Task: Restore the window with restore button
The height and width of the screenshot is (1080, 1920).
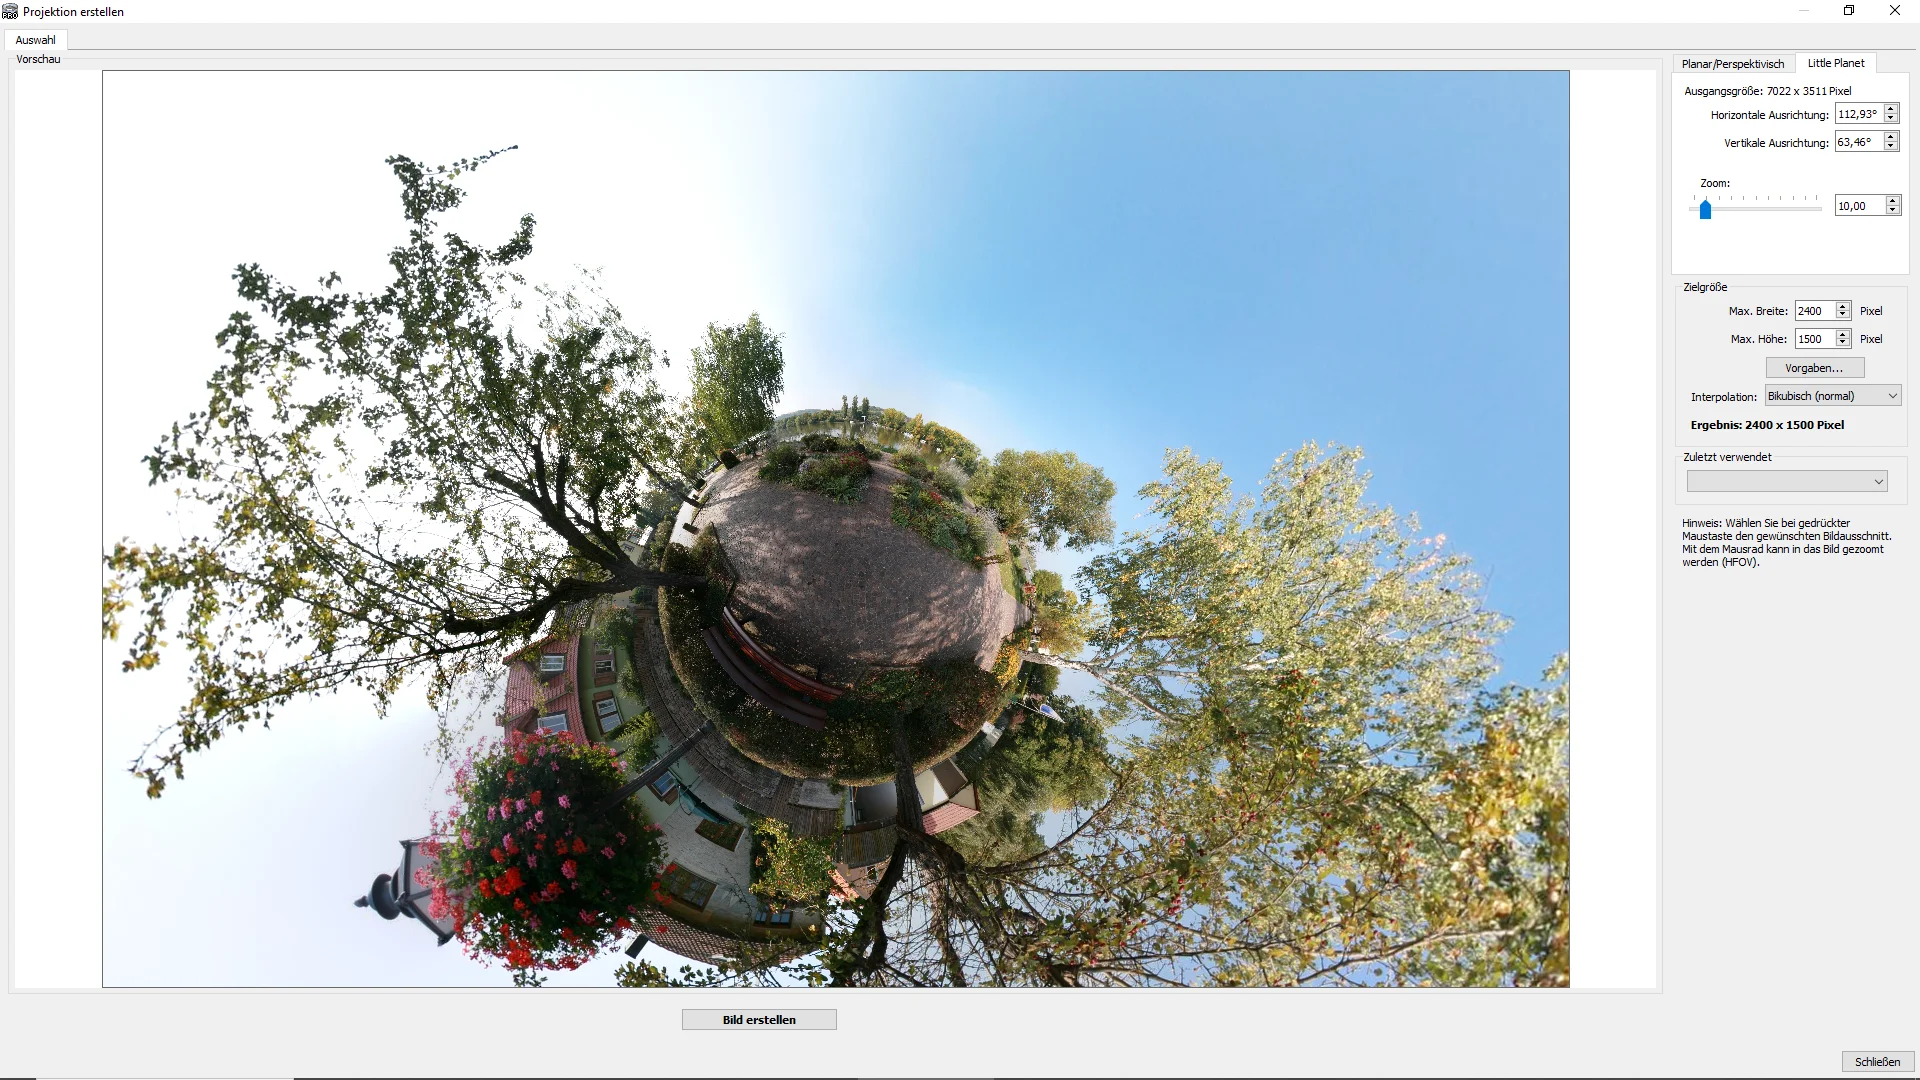Action: tap(1849, 11)
